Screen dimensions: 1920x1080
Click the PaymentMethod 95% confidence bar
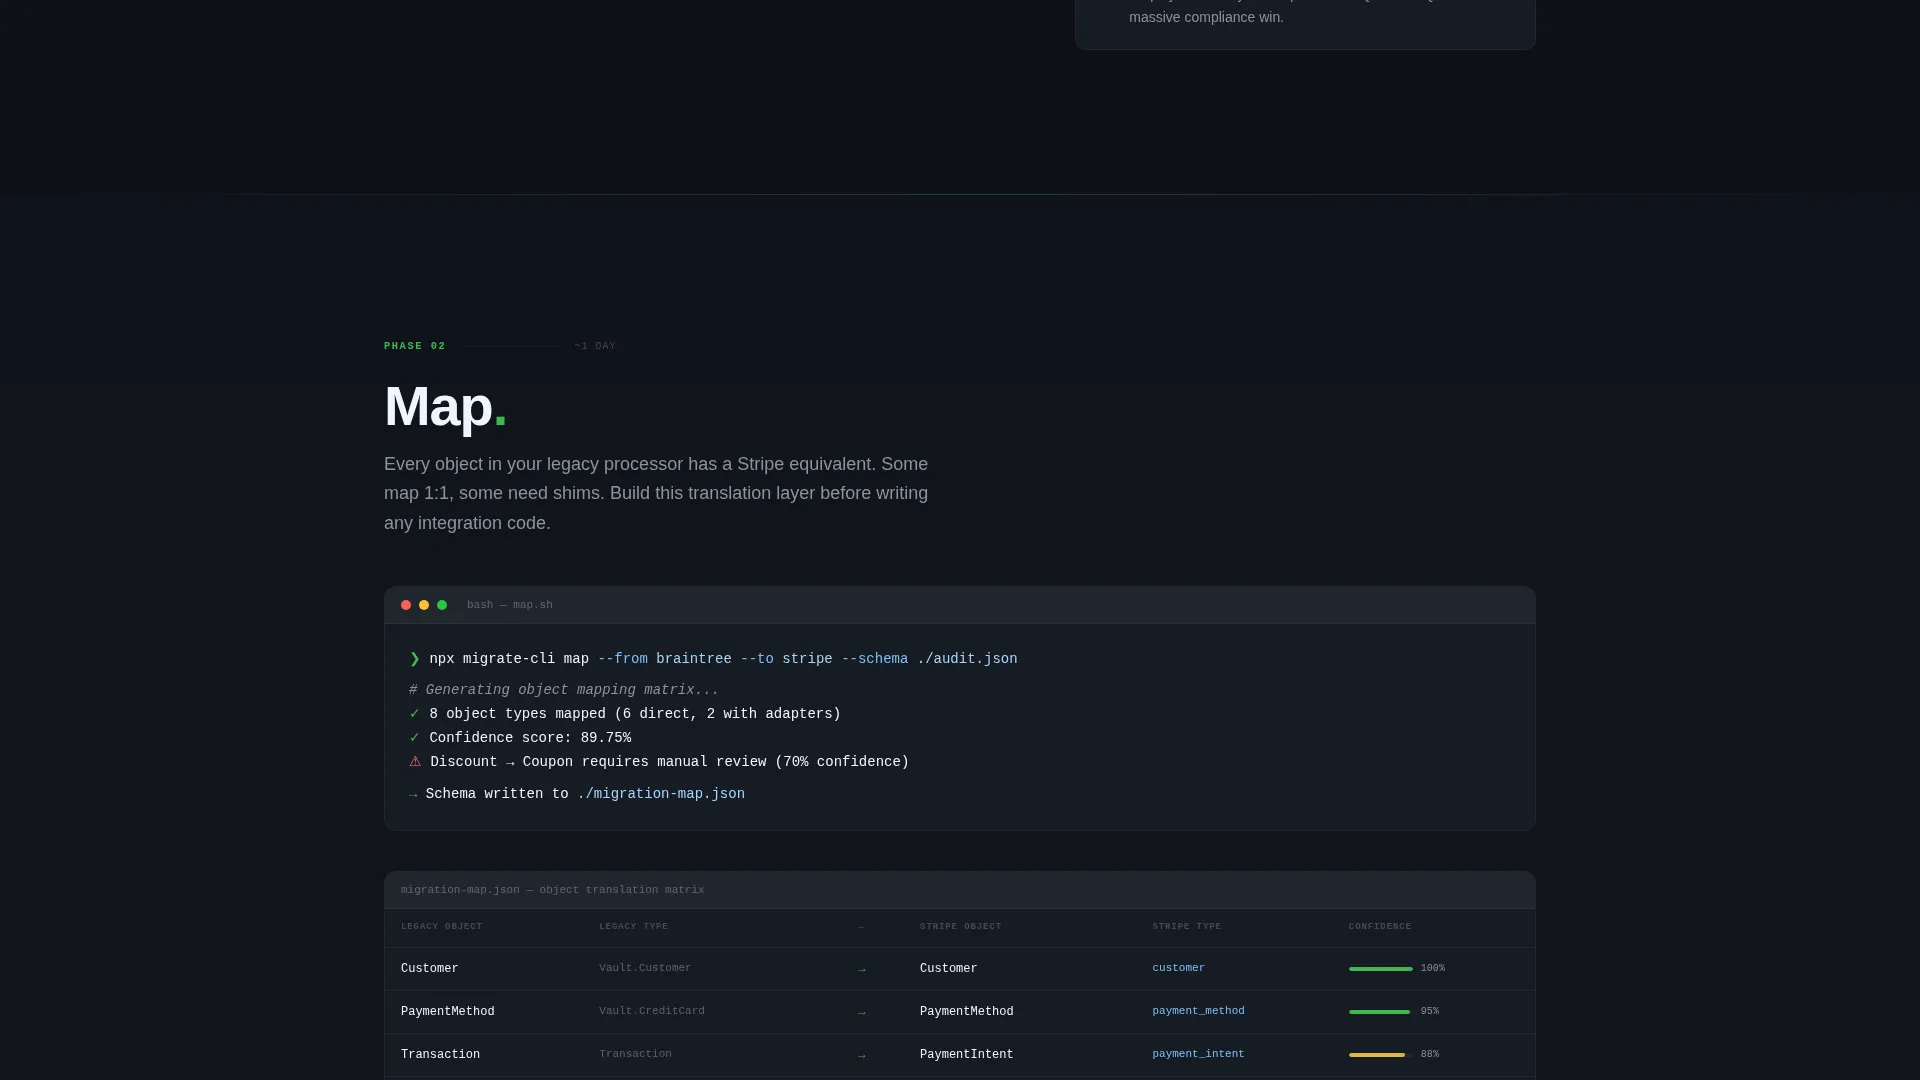click(1379, 1012)
